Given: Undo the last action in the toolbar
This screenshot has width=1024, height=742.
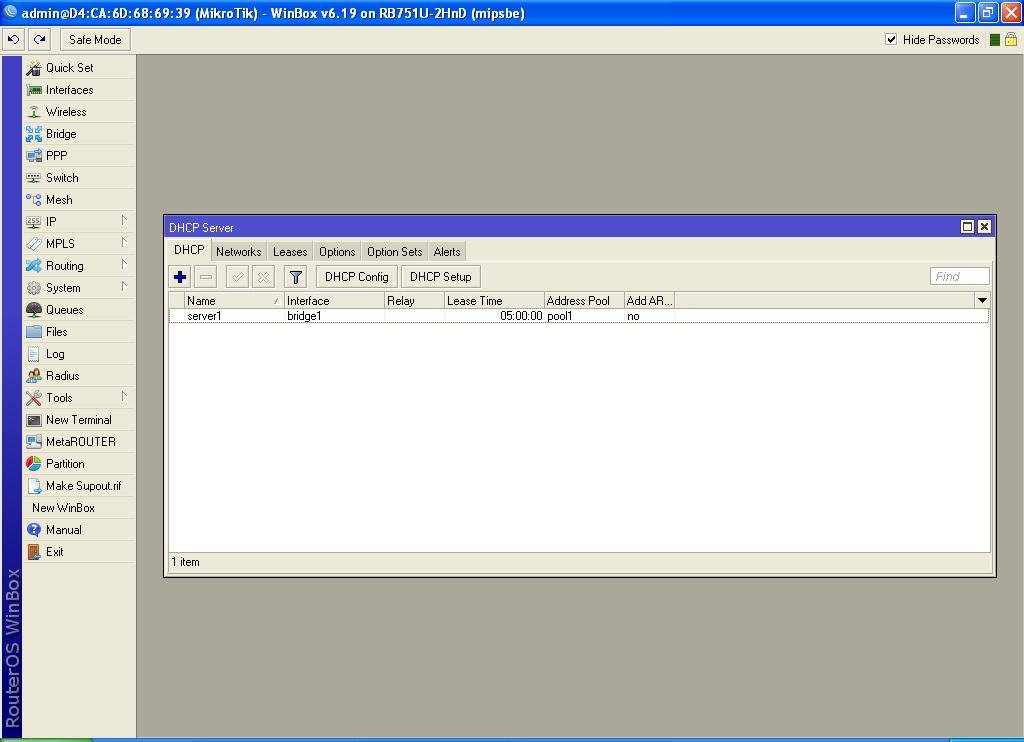Looking at the screenshot, I should pos(13,40).
